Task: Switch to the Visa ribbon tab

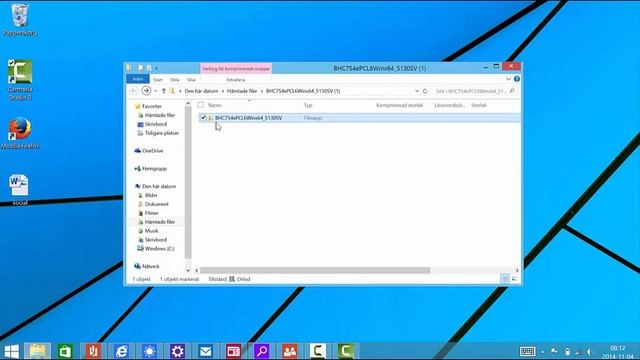Action: [x=191, y=80]
